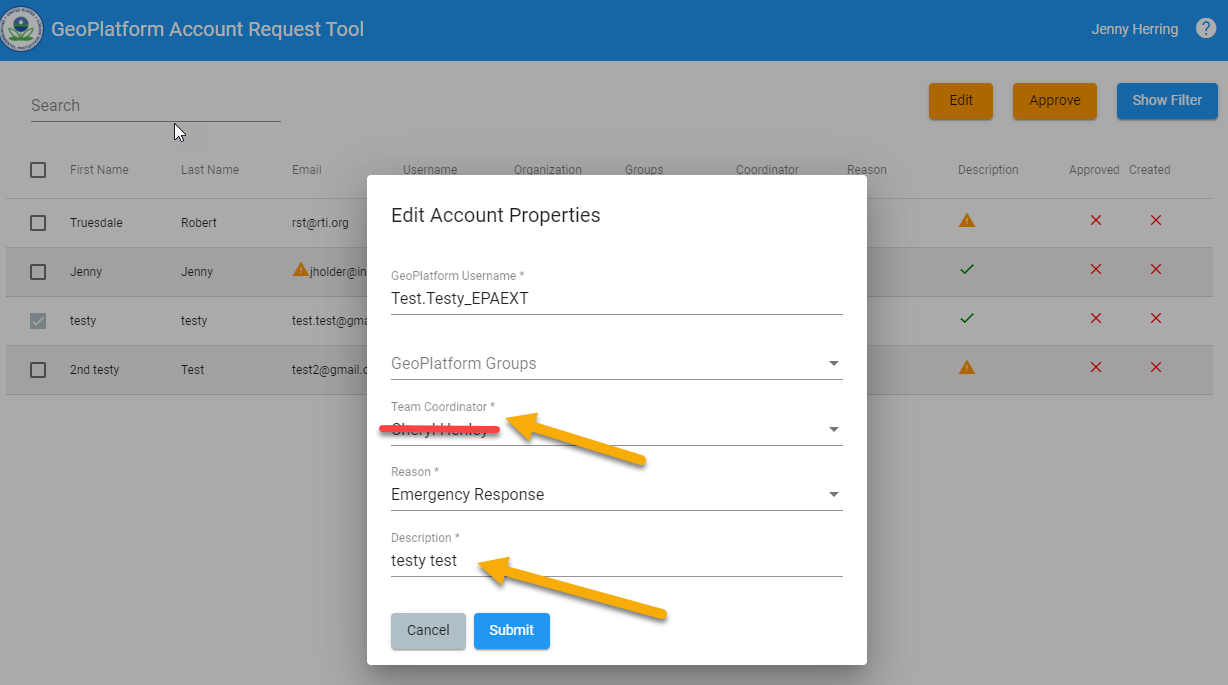Click green checkmark in Jenny's Description column
Screen dimensions: 1228x685
[966, 269]
